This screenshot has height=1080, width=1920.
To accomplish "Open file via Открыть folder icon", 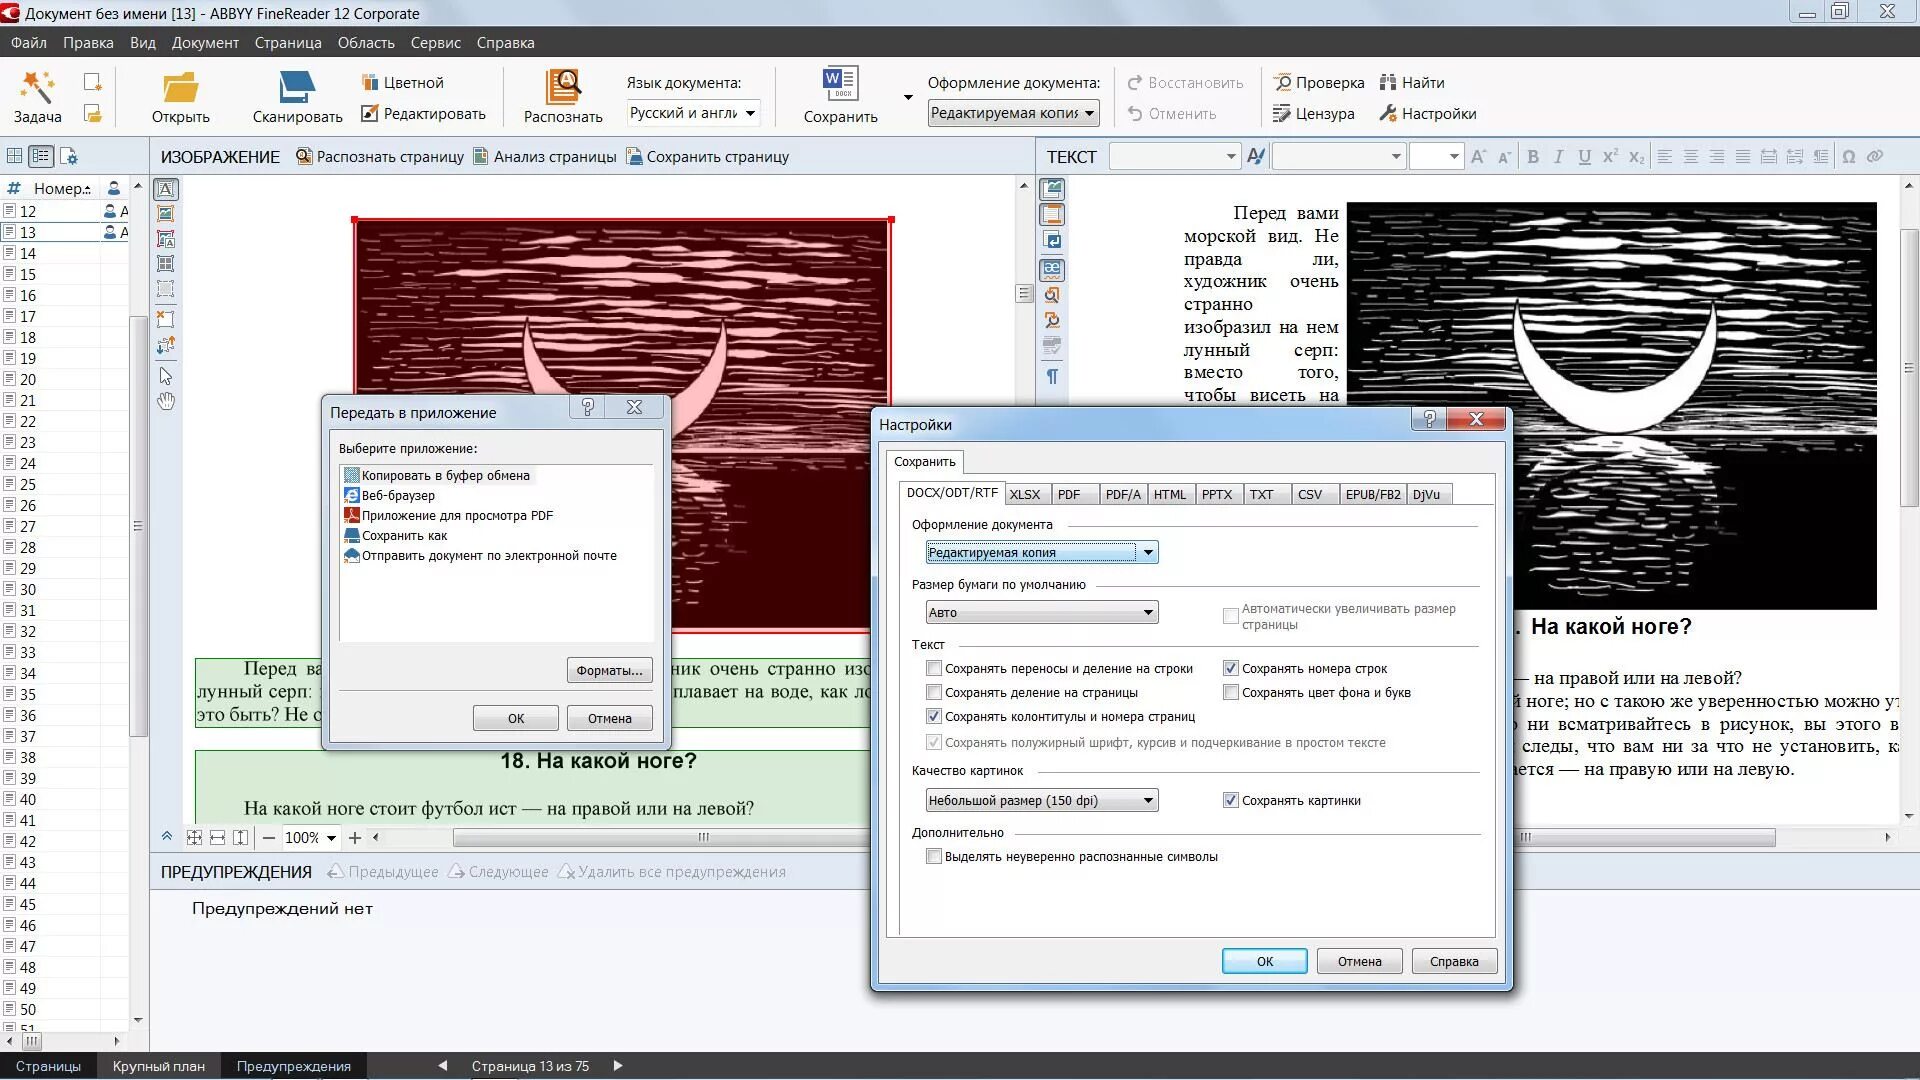I will coord(180,87).
